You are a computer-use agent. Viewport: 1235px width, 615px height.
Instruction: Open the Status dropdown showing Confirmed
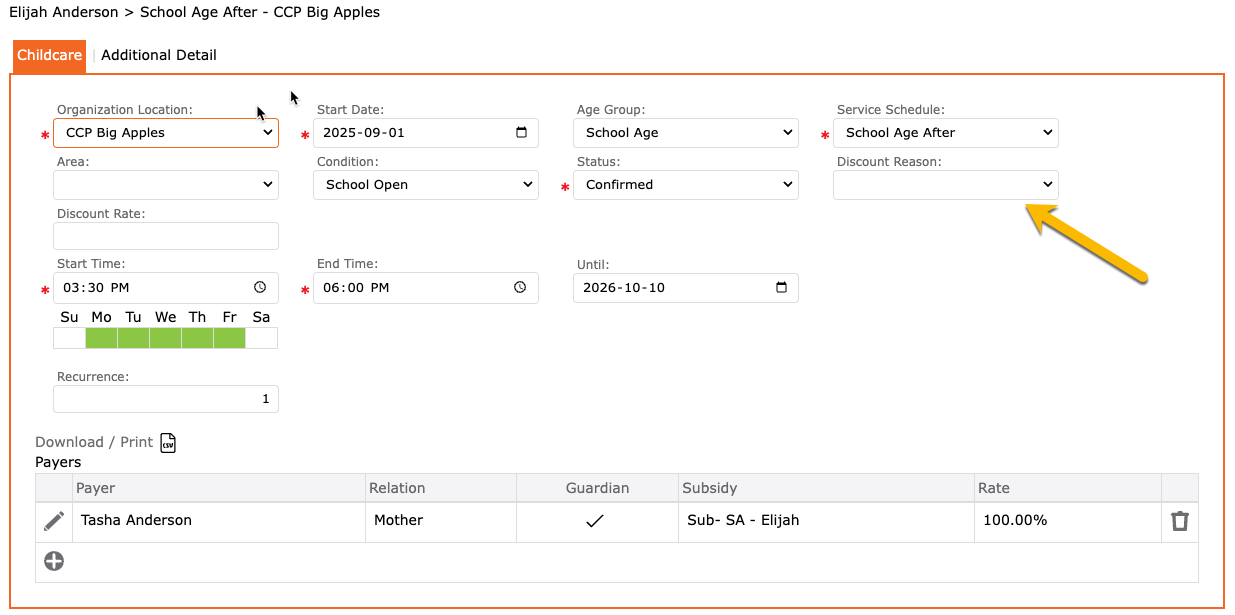[685, 185]
